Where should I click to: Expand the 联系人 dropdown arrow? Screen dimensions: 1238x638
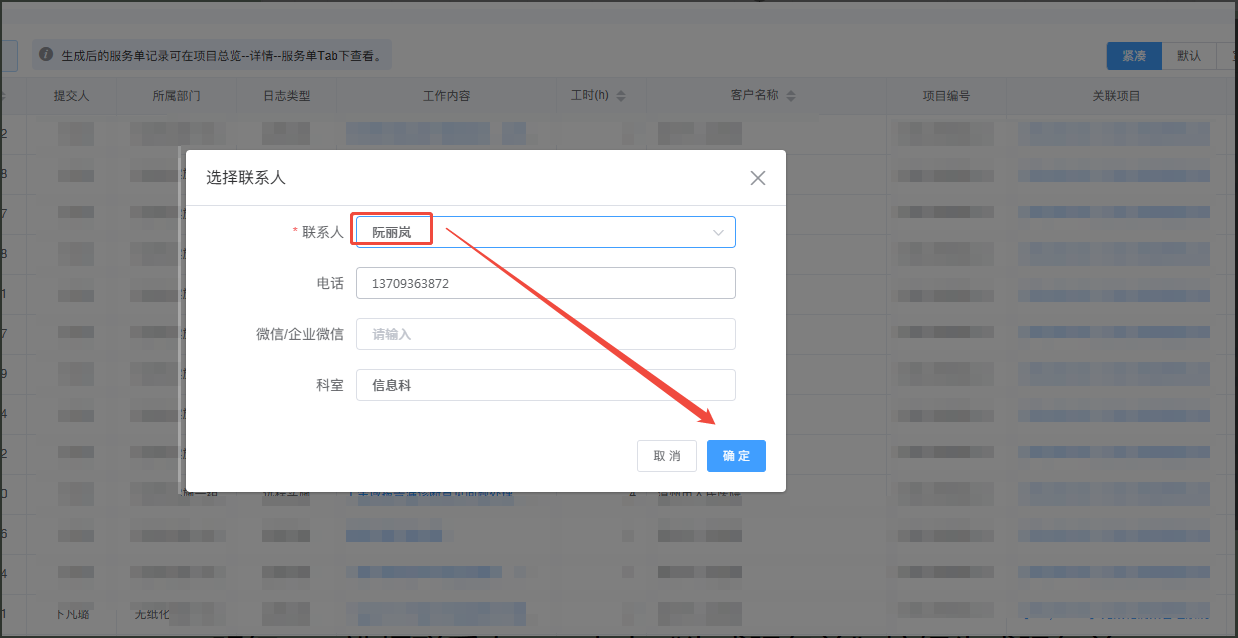718,232
